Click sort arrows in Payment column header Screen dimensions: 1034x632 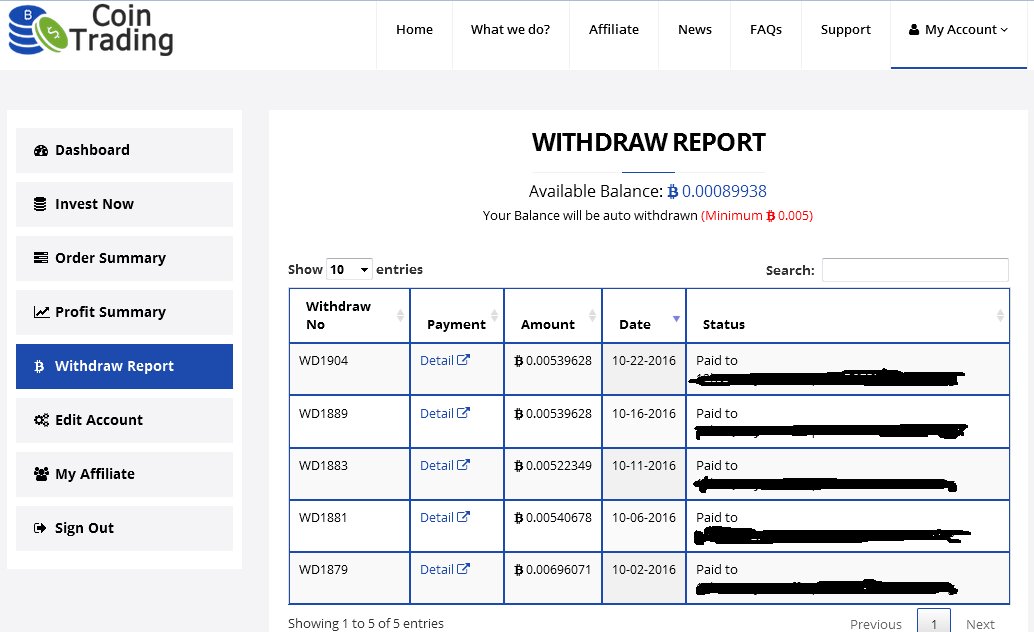pos(495,315)
